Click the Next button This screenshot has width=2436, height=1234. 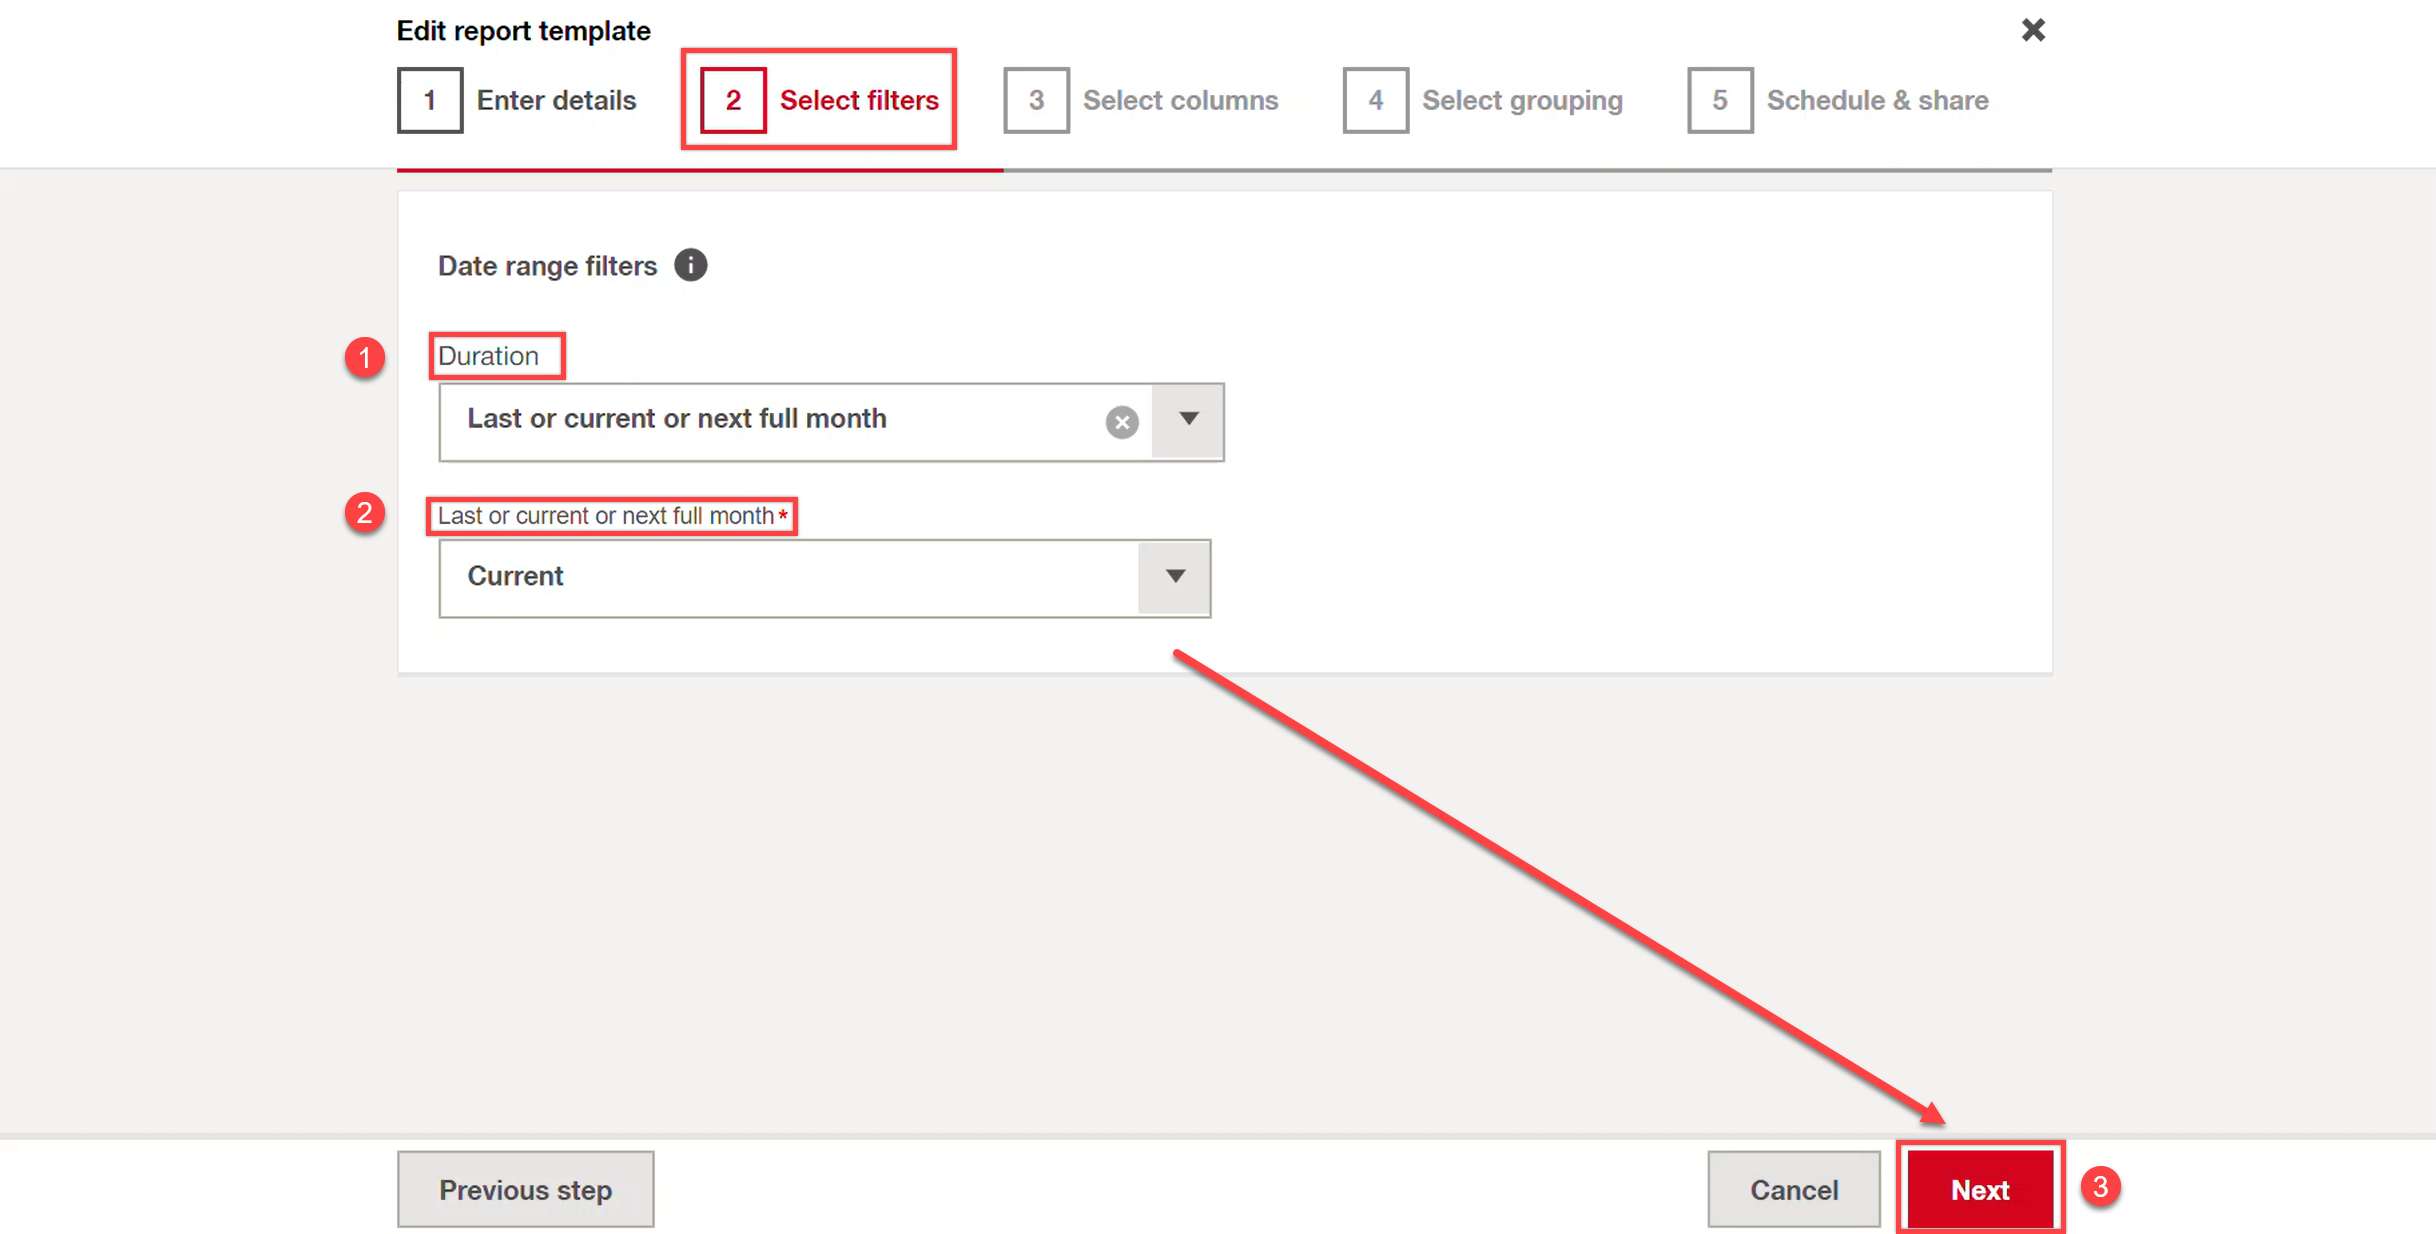click(x=1979, y=1189)
